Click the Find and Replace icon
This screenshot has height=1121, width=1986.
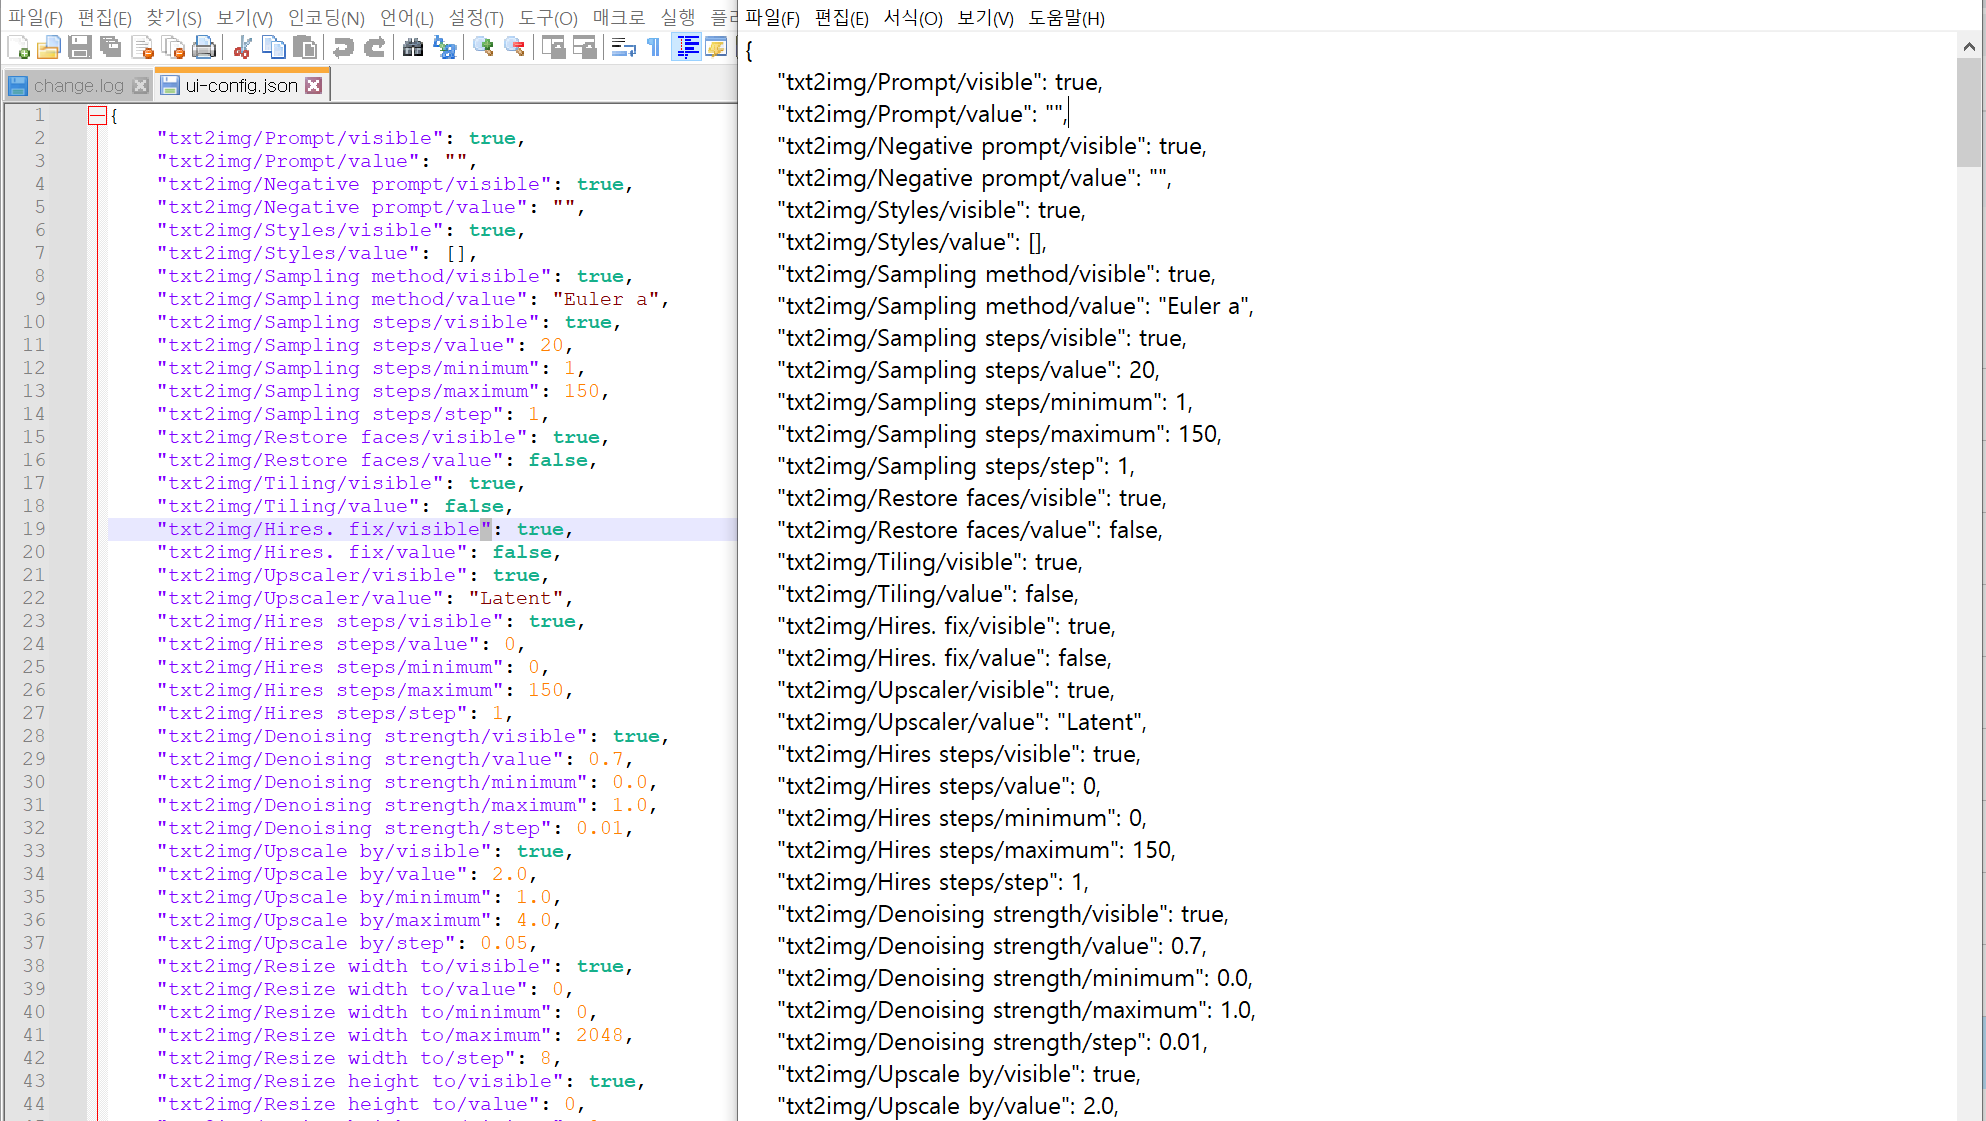click(x=445, y=47)
